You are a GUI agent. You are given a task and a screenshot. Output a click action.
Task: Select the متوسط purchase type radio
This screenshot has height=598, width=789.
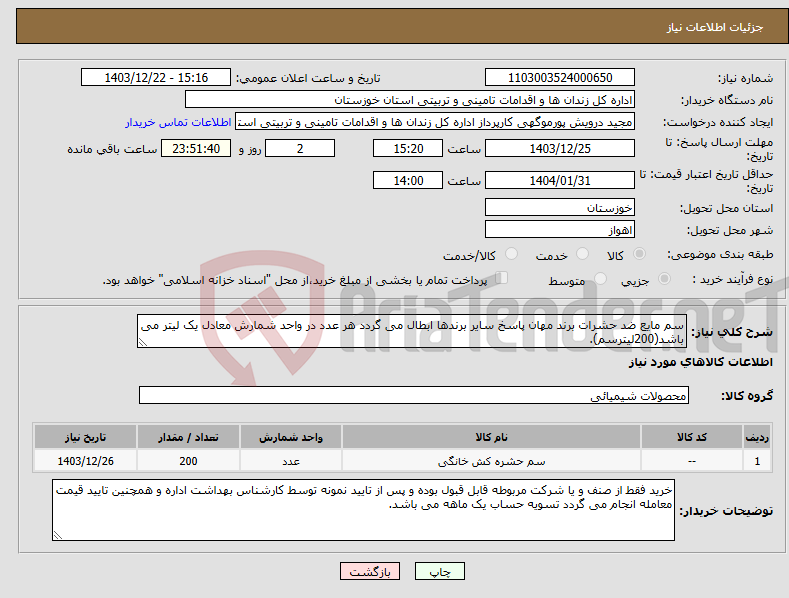click(600, 278)
